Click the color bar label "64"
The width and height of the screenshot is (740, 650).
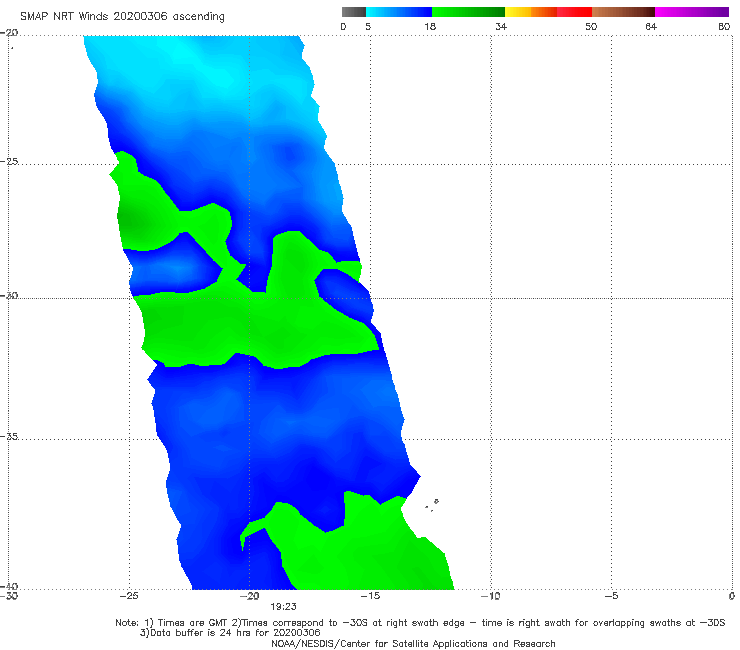coord(651,27)
